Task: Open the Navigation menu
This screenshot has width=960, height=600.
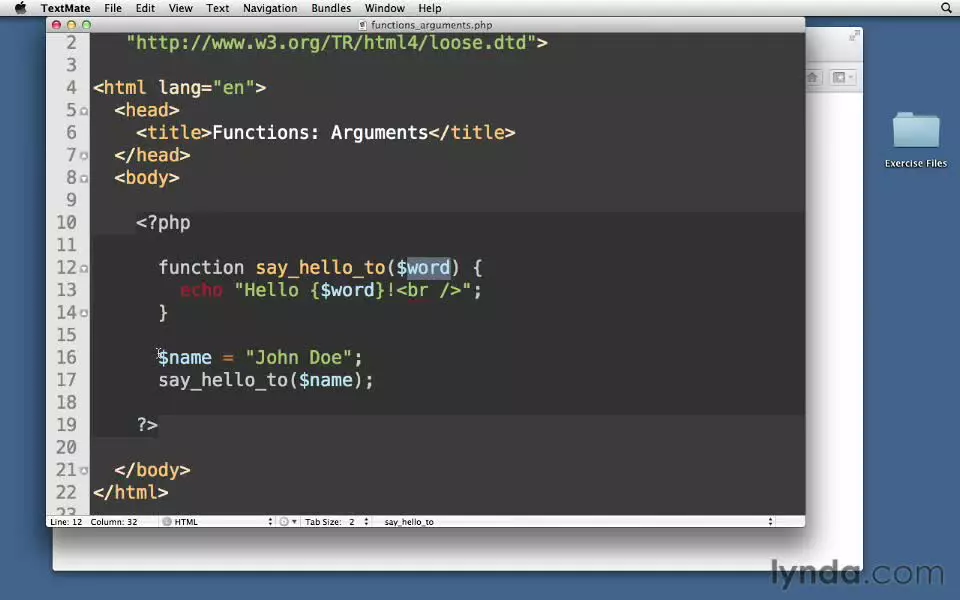Action: click(x=270, y=8)
